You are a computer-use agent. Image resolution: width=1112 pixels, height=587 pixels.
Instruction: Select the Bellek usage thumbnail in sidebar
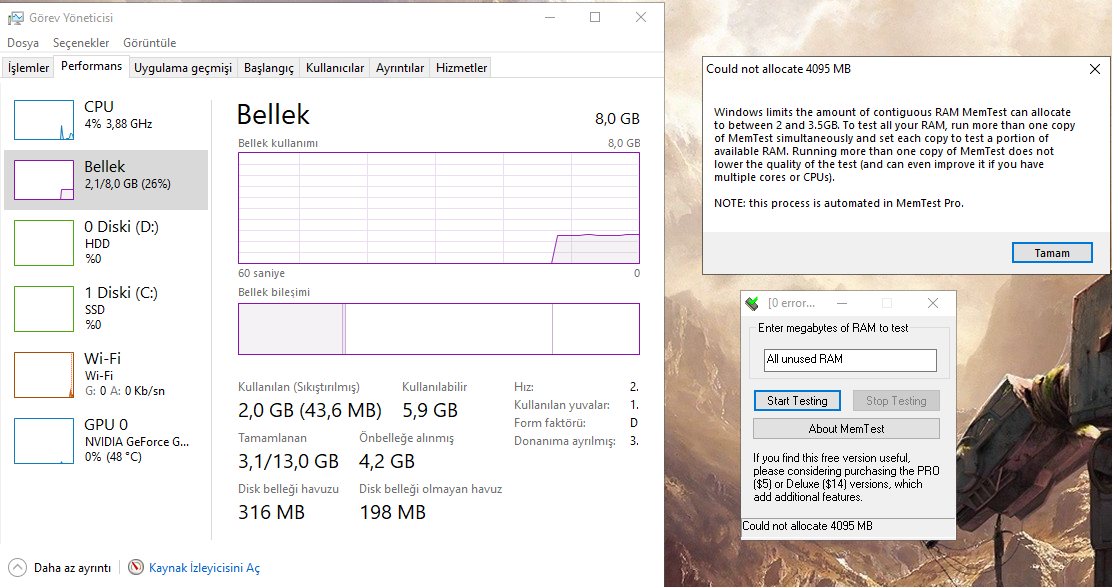coord(44,180)
